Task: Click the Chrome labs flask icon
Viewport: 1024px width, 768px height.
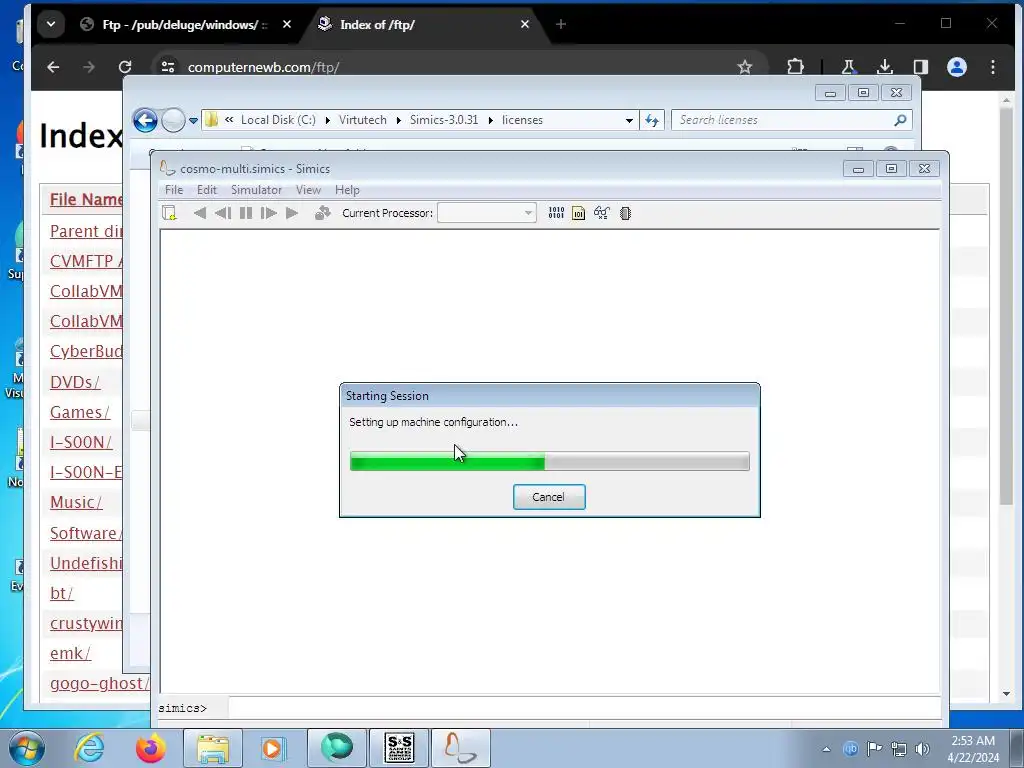Action: coord(848,67)
